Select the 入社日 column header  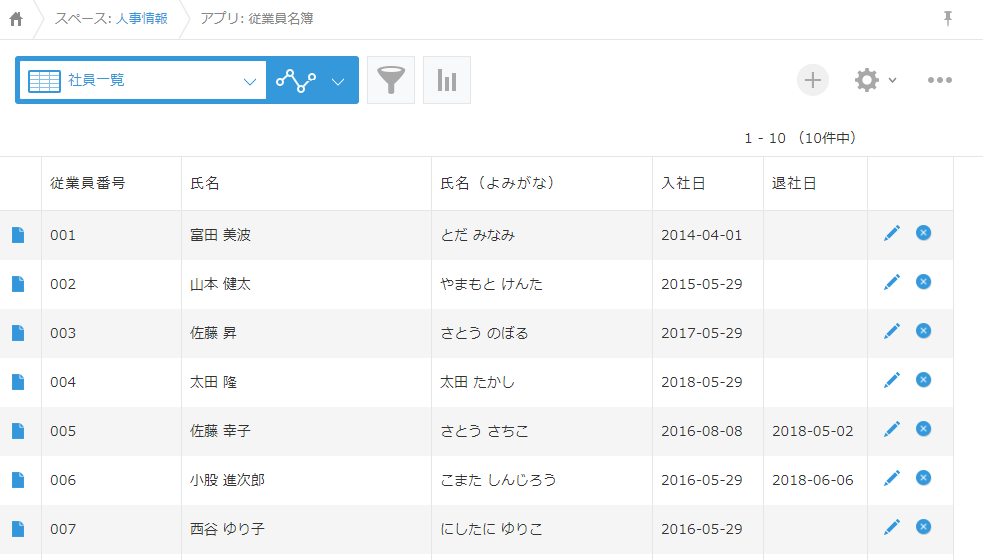pyautogui.click(x=683, y=183)
